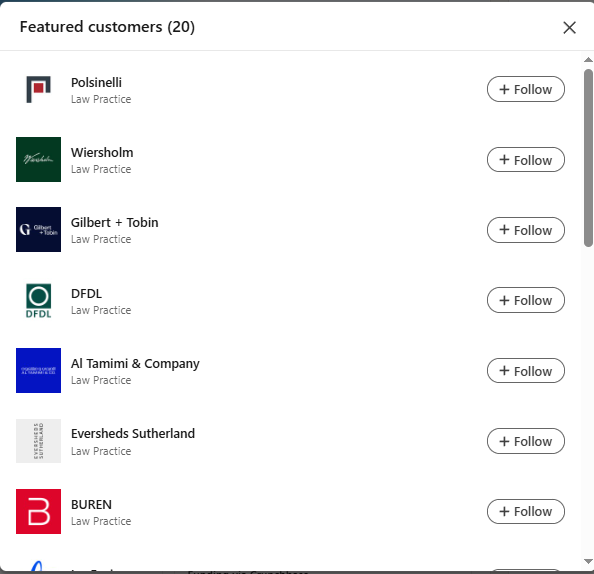The width and height of the screenshot is (594, 574).
Task: Open the Polsinelli company name link
Action: coord(96,82)
